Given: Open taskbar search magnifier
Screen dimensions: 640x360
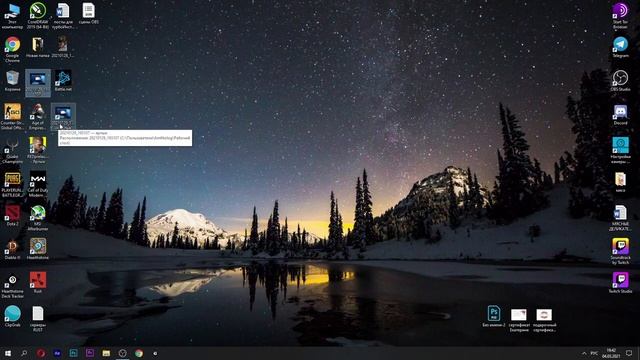Looking at the screenshot, I should click(24, 353).
